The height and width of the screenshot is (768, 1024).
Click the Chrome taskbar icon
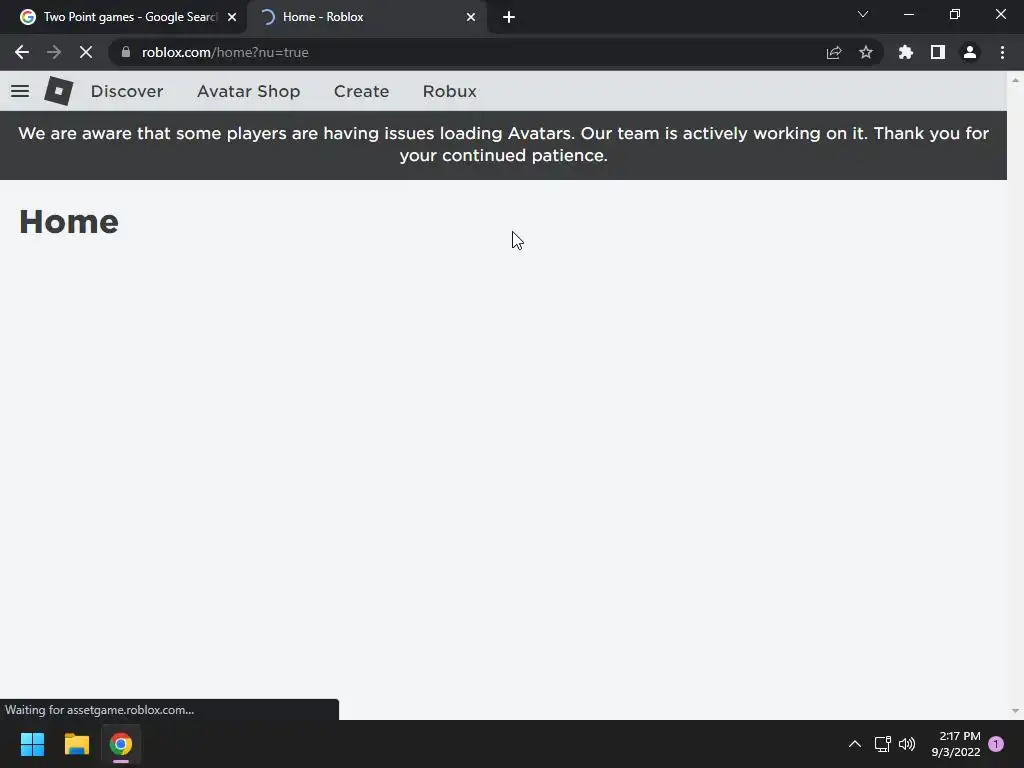(x=121, y=744)
